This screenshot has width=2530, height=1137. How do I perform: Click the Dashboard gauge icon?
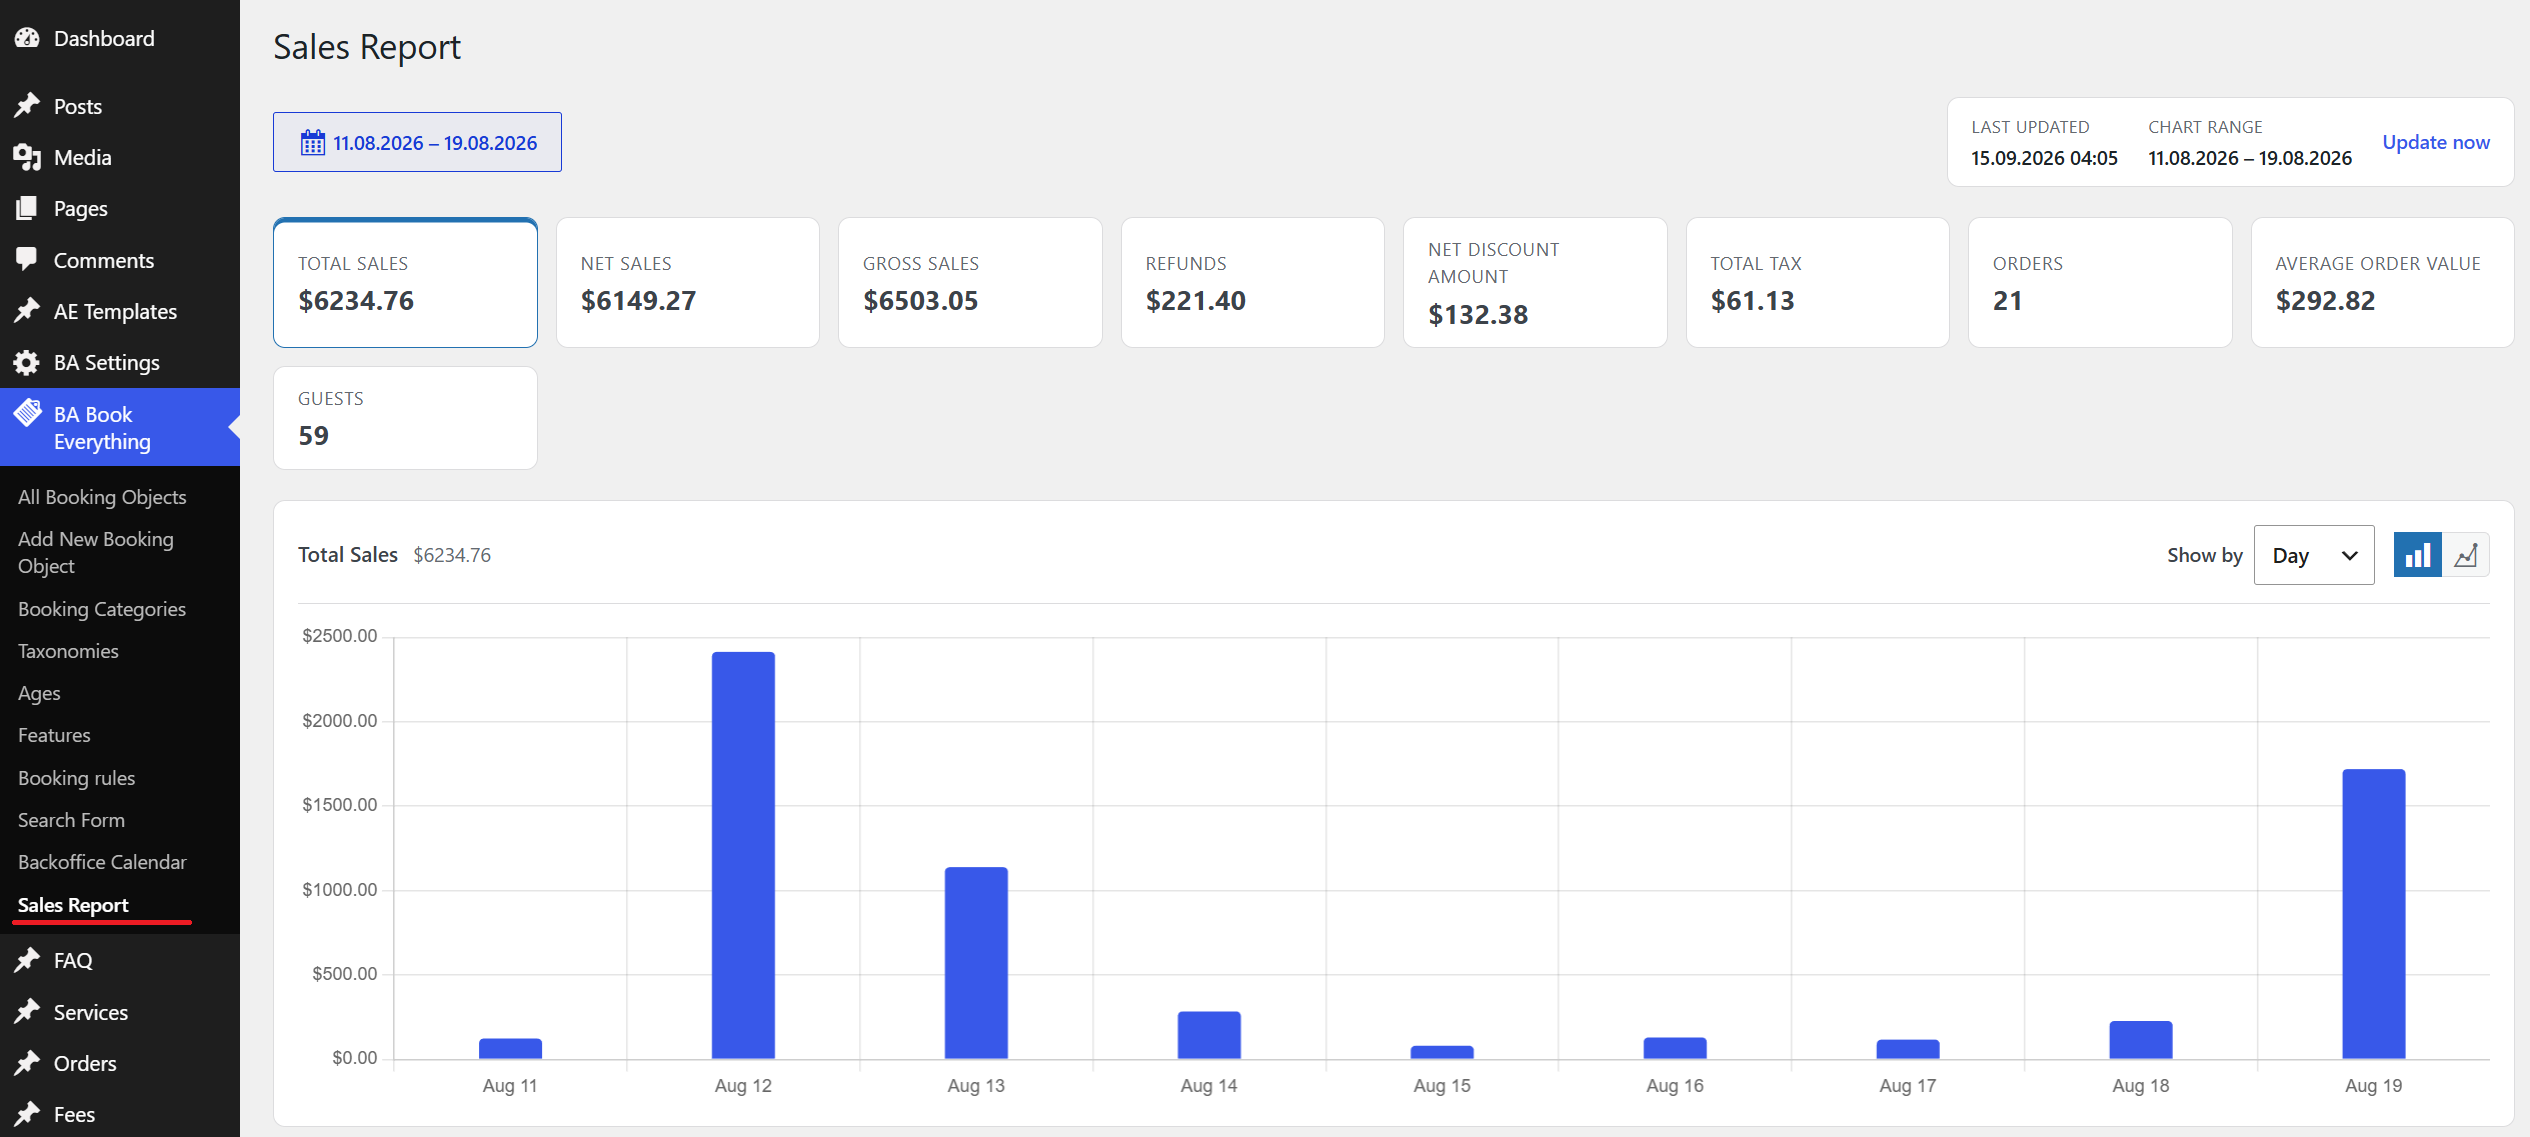(x=27, y=38)
